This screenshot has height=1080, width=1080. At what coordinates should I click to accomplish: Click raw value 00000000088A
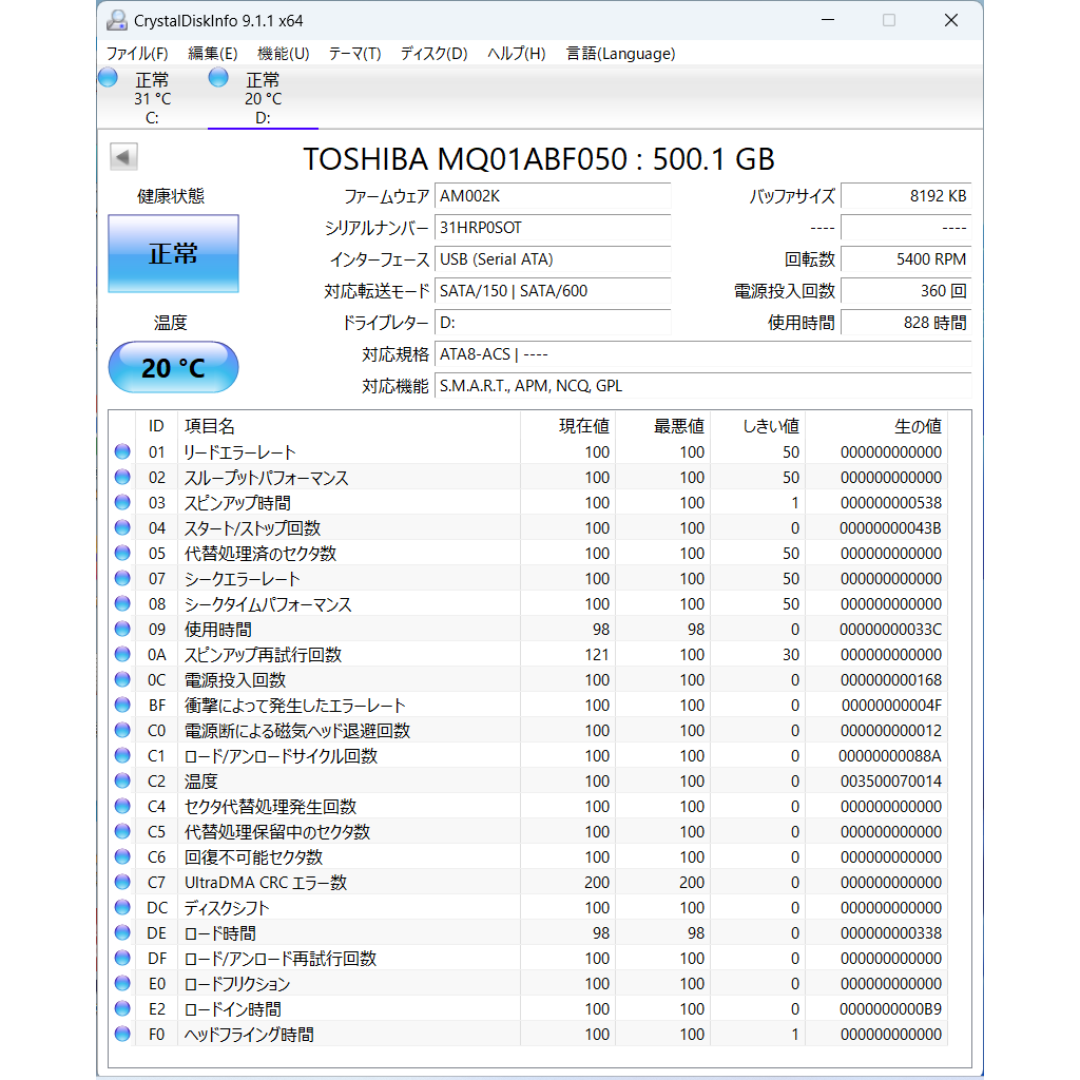click(x=890, y=756)
